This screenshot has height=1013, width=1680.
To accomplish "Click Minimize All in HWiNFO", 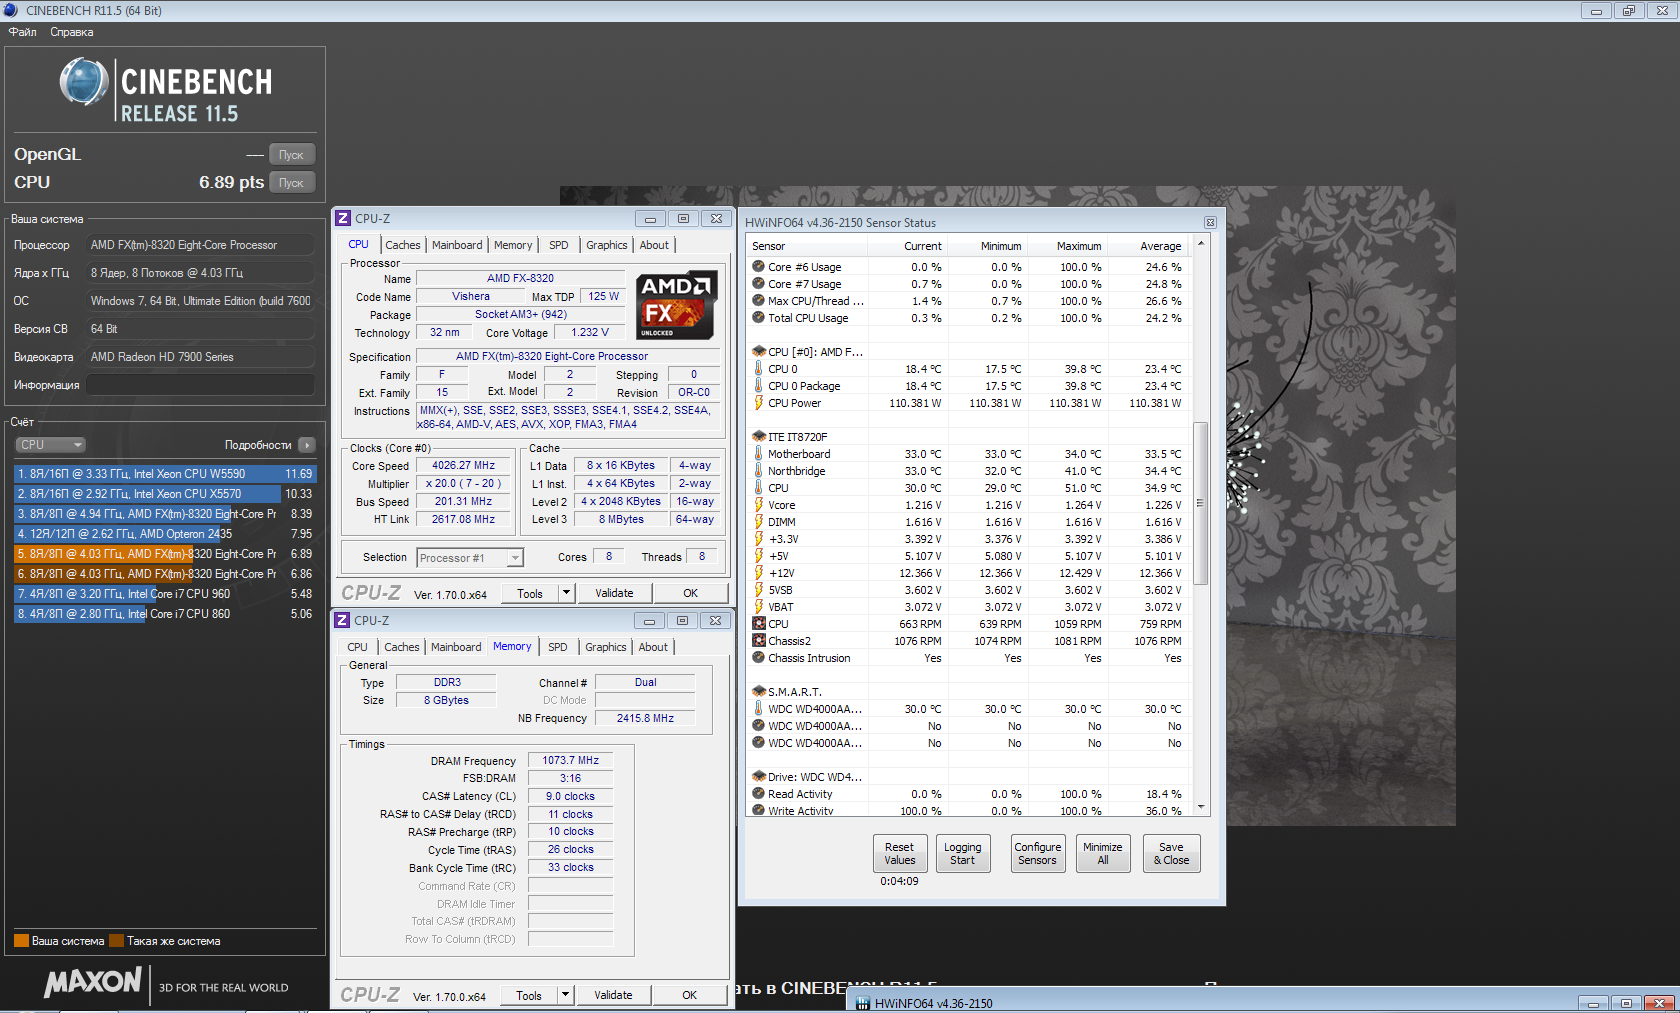I will point(1103,853).
